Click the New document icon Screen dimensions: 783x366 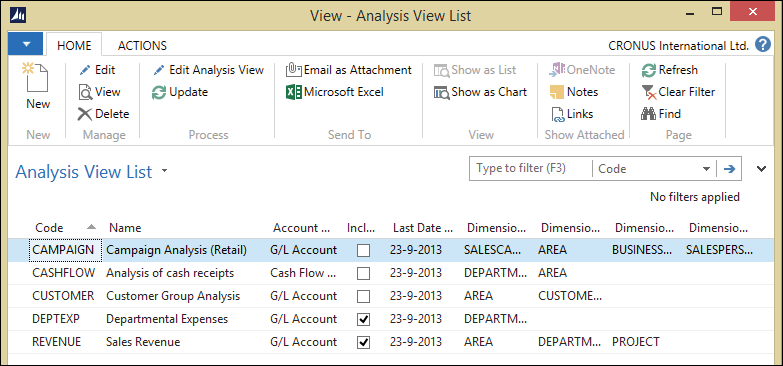point(35,77)
